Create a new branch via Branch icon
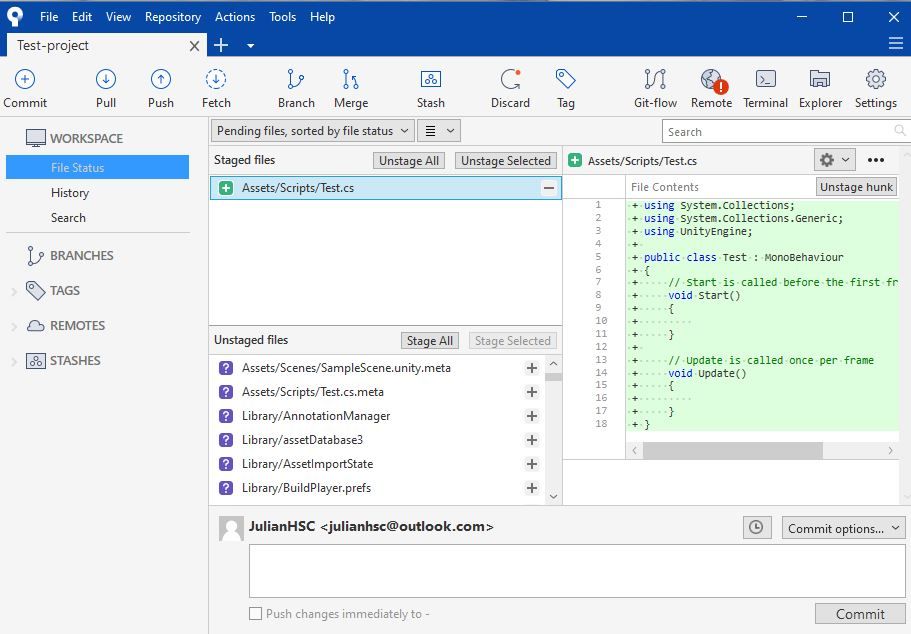911x634 pixels. point(296,80)
